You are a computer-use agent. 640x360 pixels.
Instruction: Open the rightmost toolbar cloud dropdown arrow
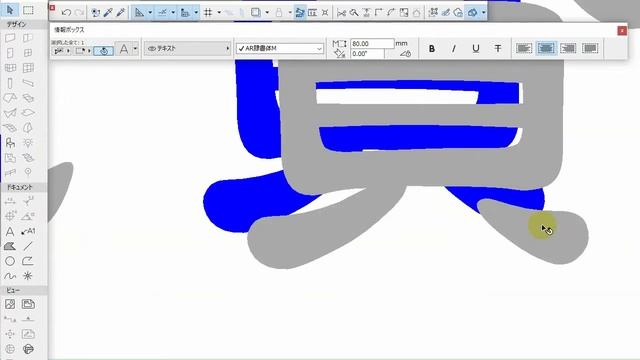(x=484, y=13)
